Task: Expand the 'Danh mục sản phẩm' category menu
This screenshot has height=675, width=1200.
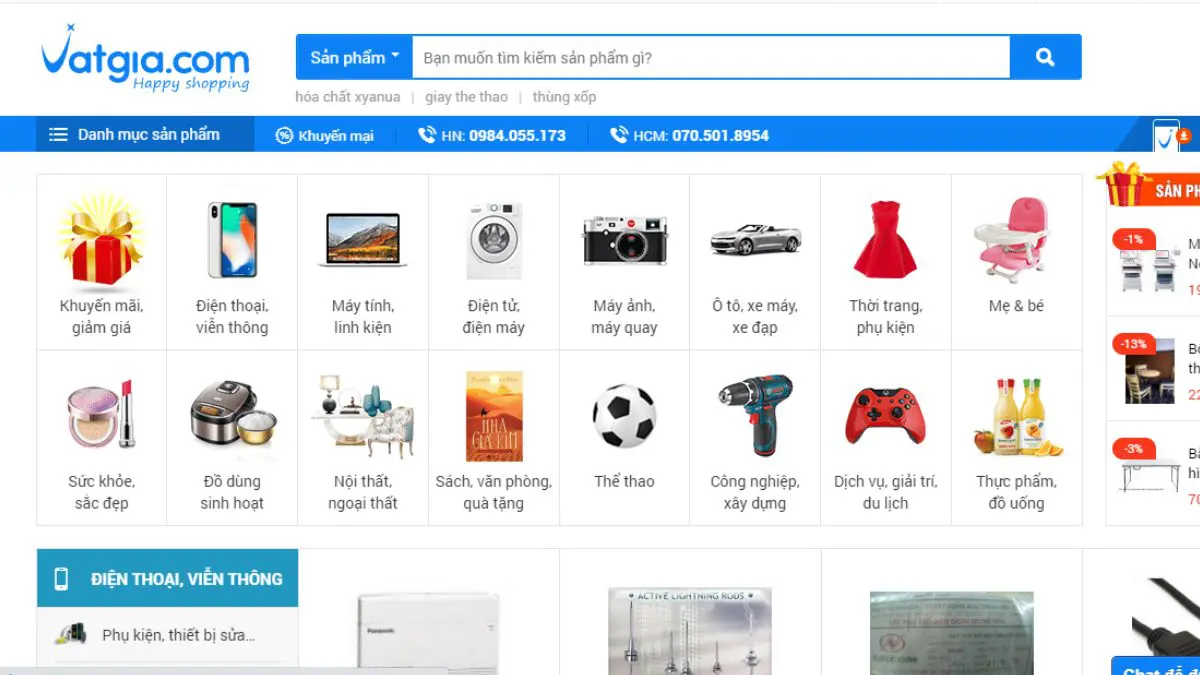Action: pyautogui.click(x=135, y=135)
